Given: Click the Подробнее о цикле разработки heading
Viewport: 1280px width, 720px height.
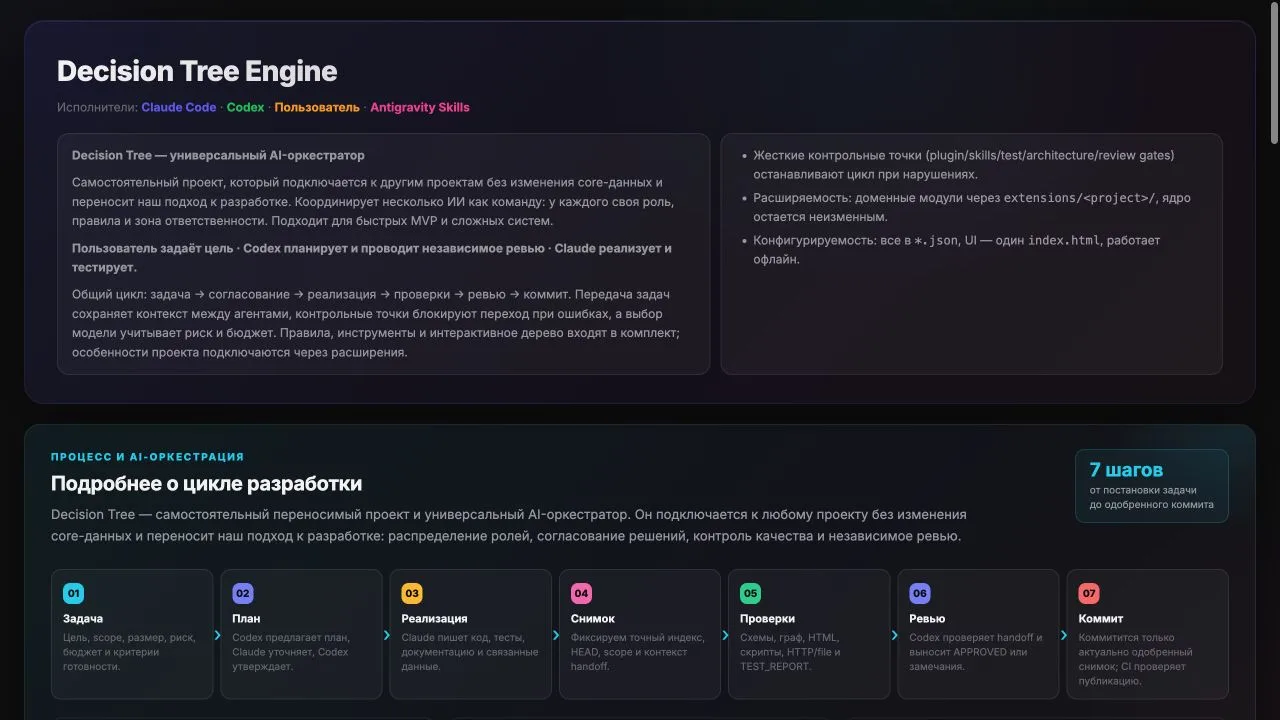Looking at the screenshot, I should tap(206, 484).
